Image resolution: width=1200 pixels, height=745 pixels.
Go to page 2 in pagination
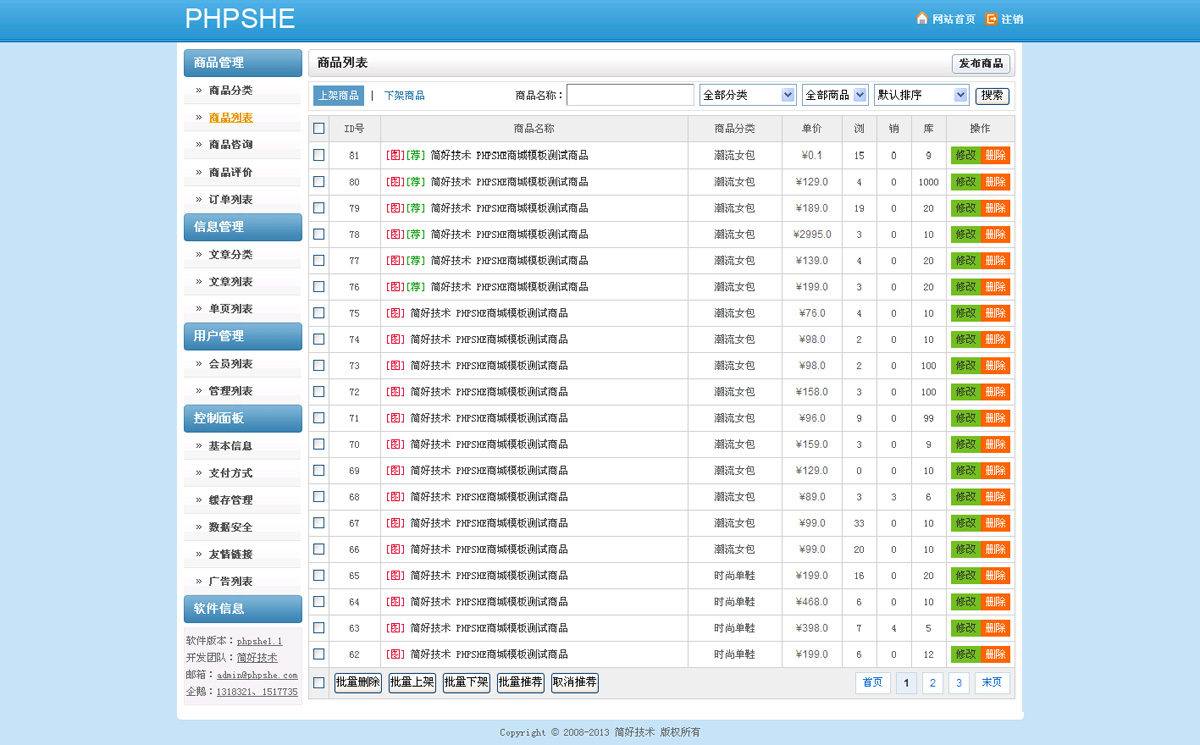tap(932, 682)
